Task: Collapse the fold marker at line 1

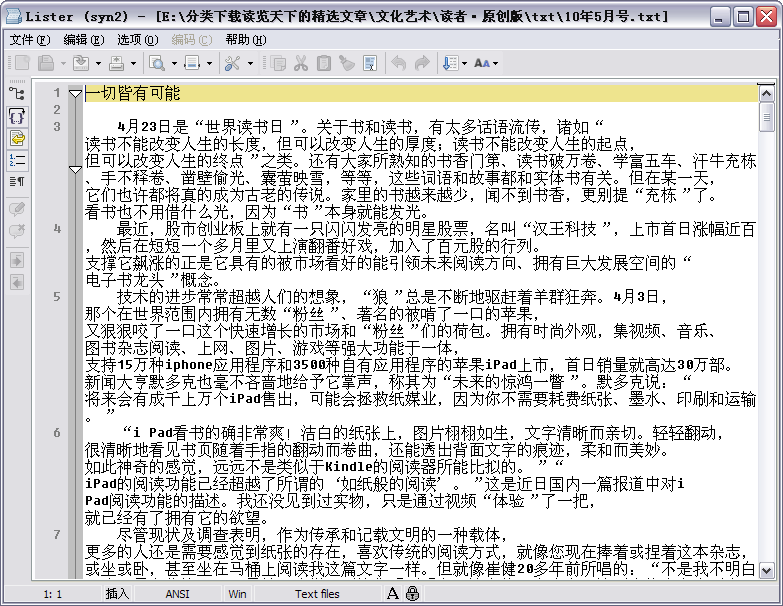Action: (x=75, y=93)
